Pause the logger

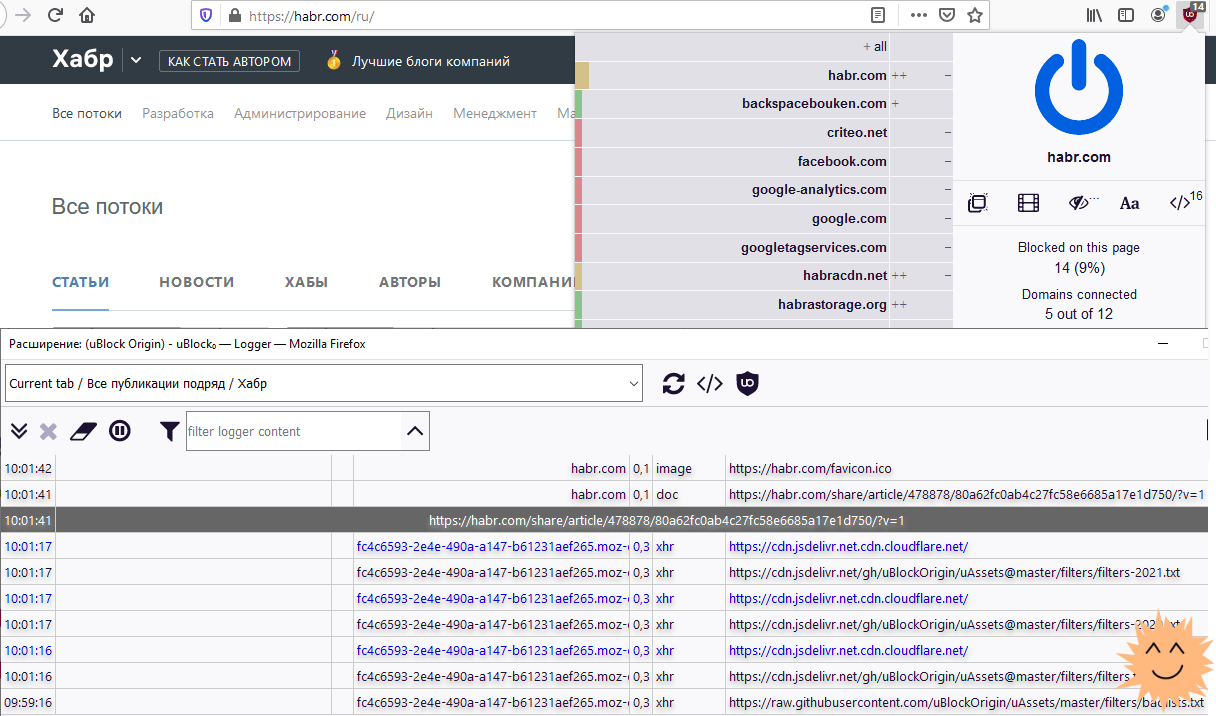click(120, 431)
